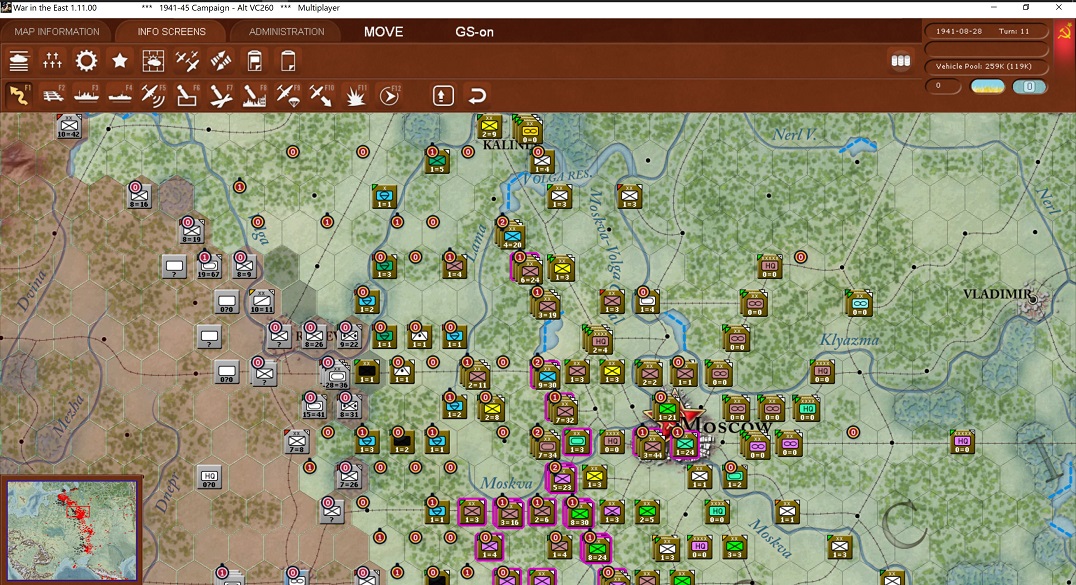
Task: Click the date 1941-08-28 Turn 11 field
Action: tap(984, 32)
